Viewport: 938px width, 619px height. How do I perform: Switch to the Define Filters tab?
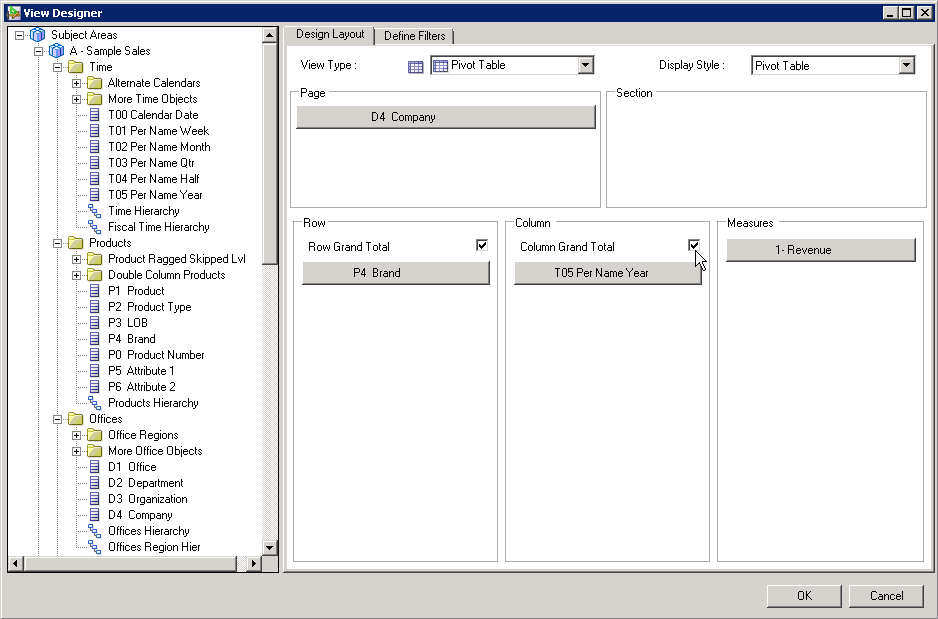[415, 34]
